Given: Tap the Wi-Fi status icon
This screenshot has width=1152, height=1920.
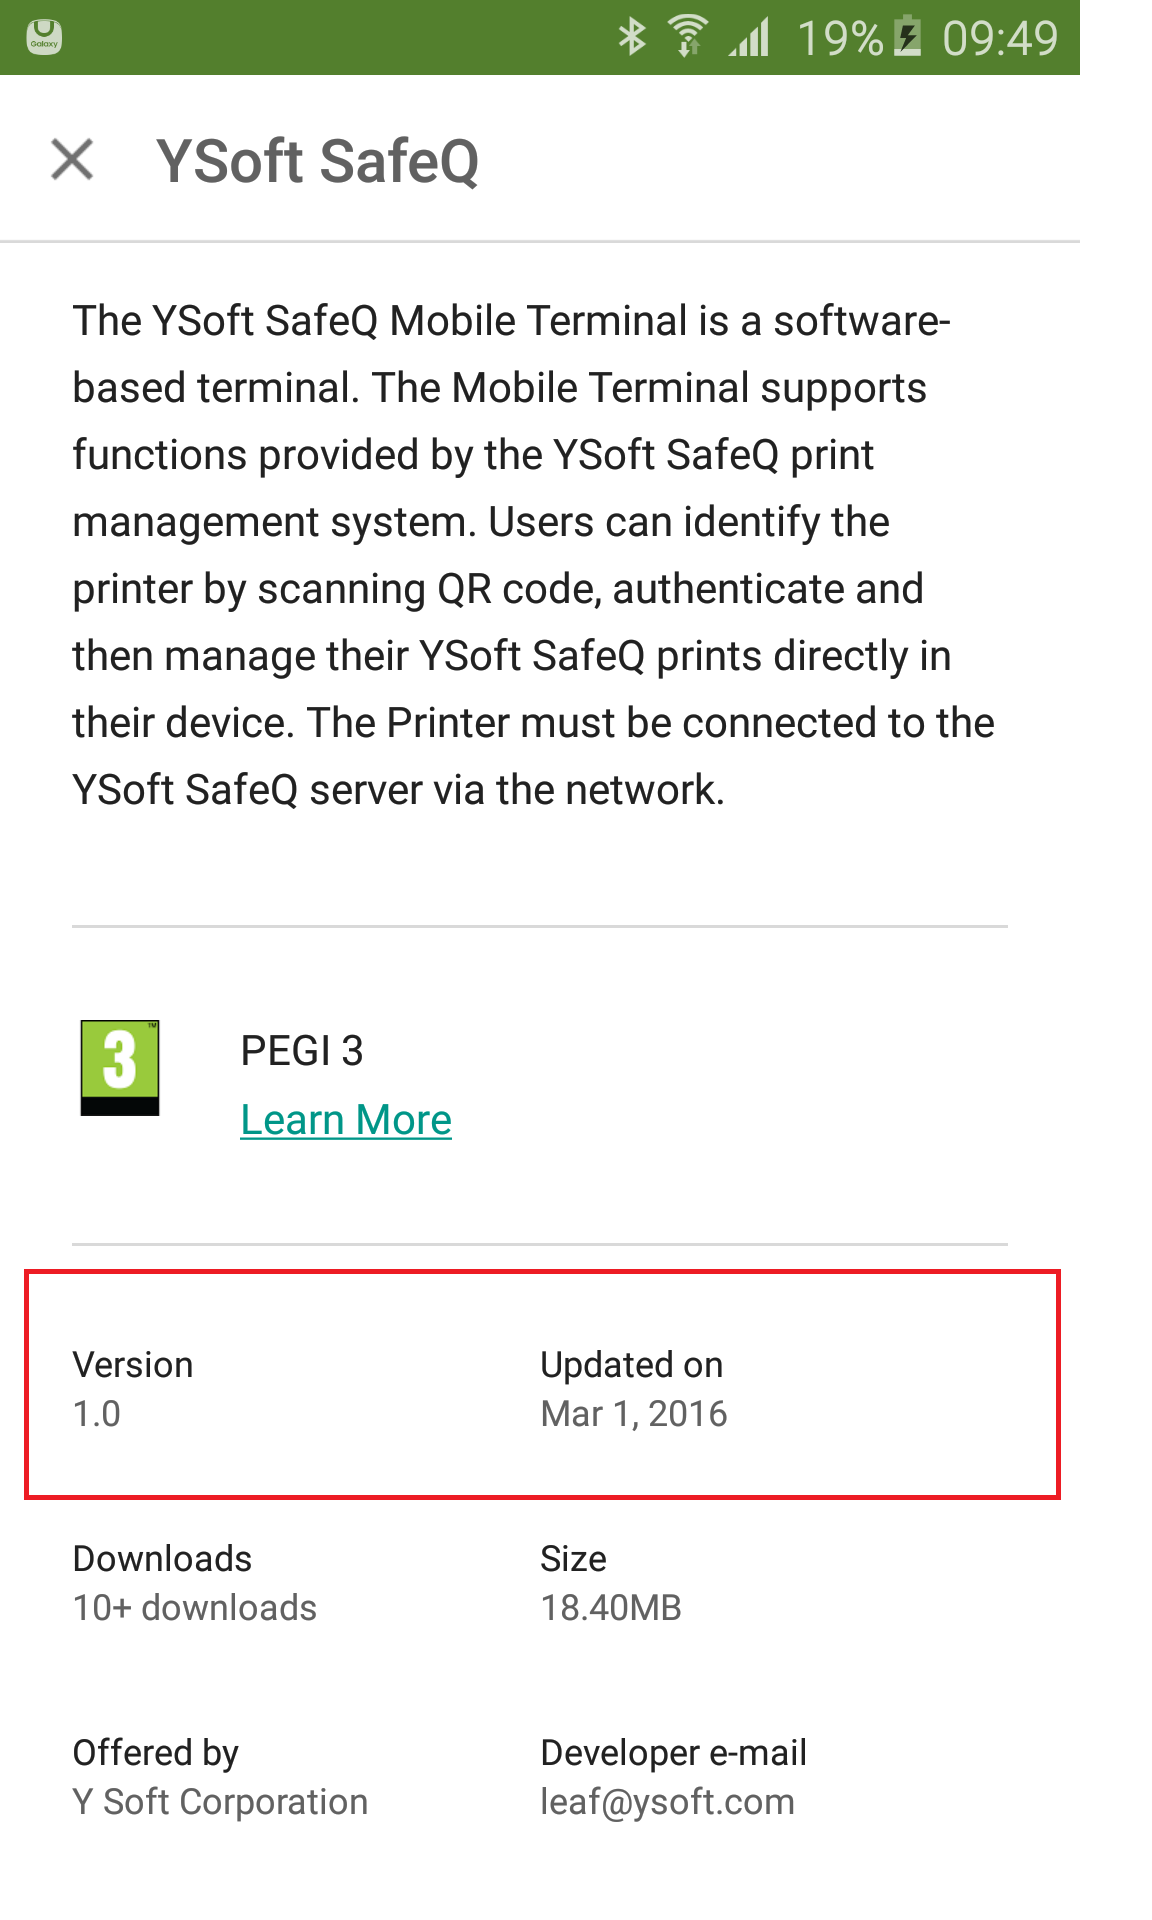Looking at the screenshot, I should click(687, 38).
